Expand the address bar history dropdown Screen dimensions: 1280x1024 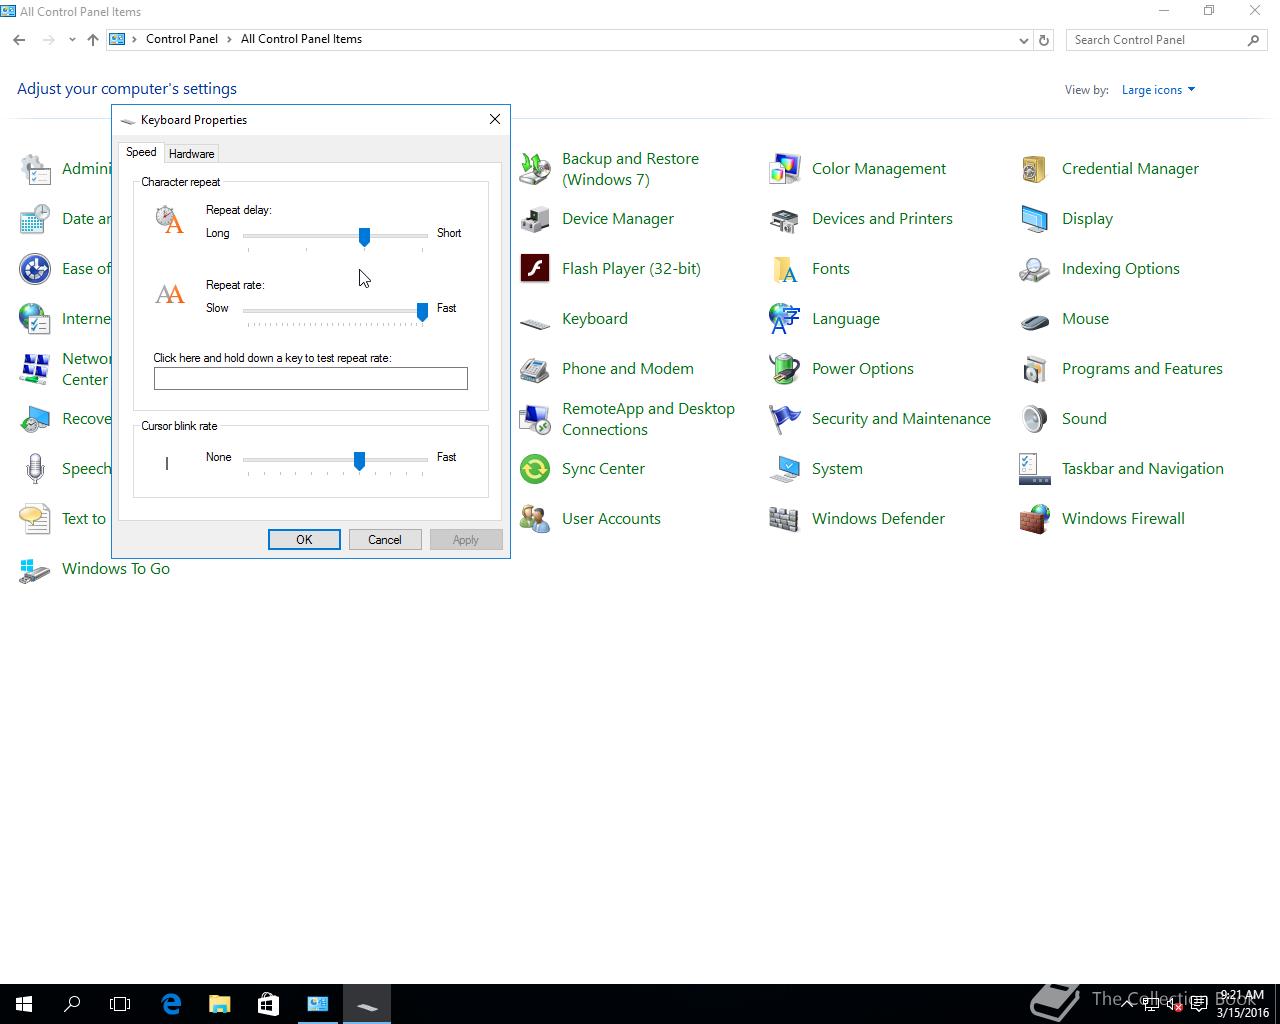1023,40
